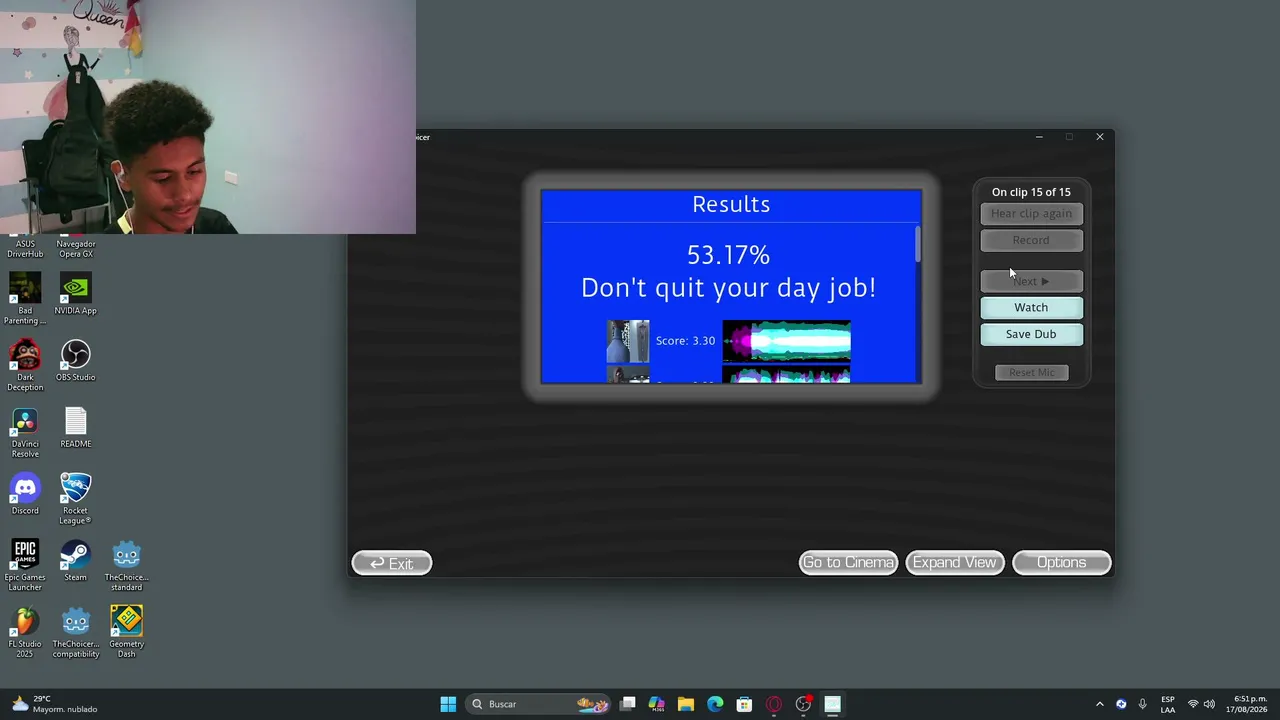This screenshot has height=720, width=1280.
Task: Click the Next clip button
Action: 1031,281
